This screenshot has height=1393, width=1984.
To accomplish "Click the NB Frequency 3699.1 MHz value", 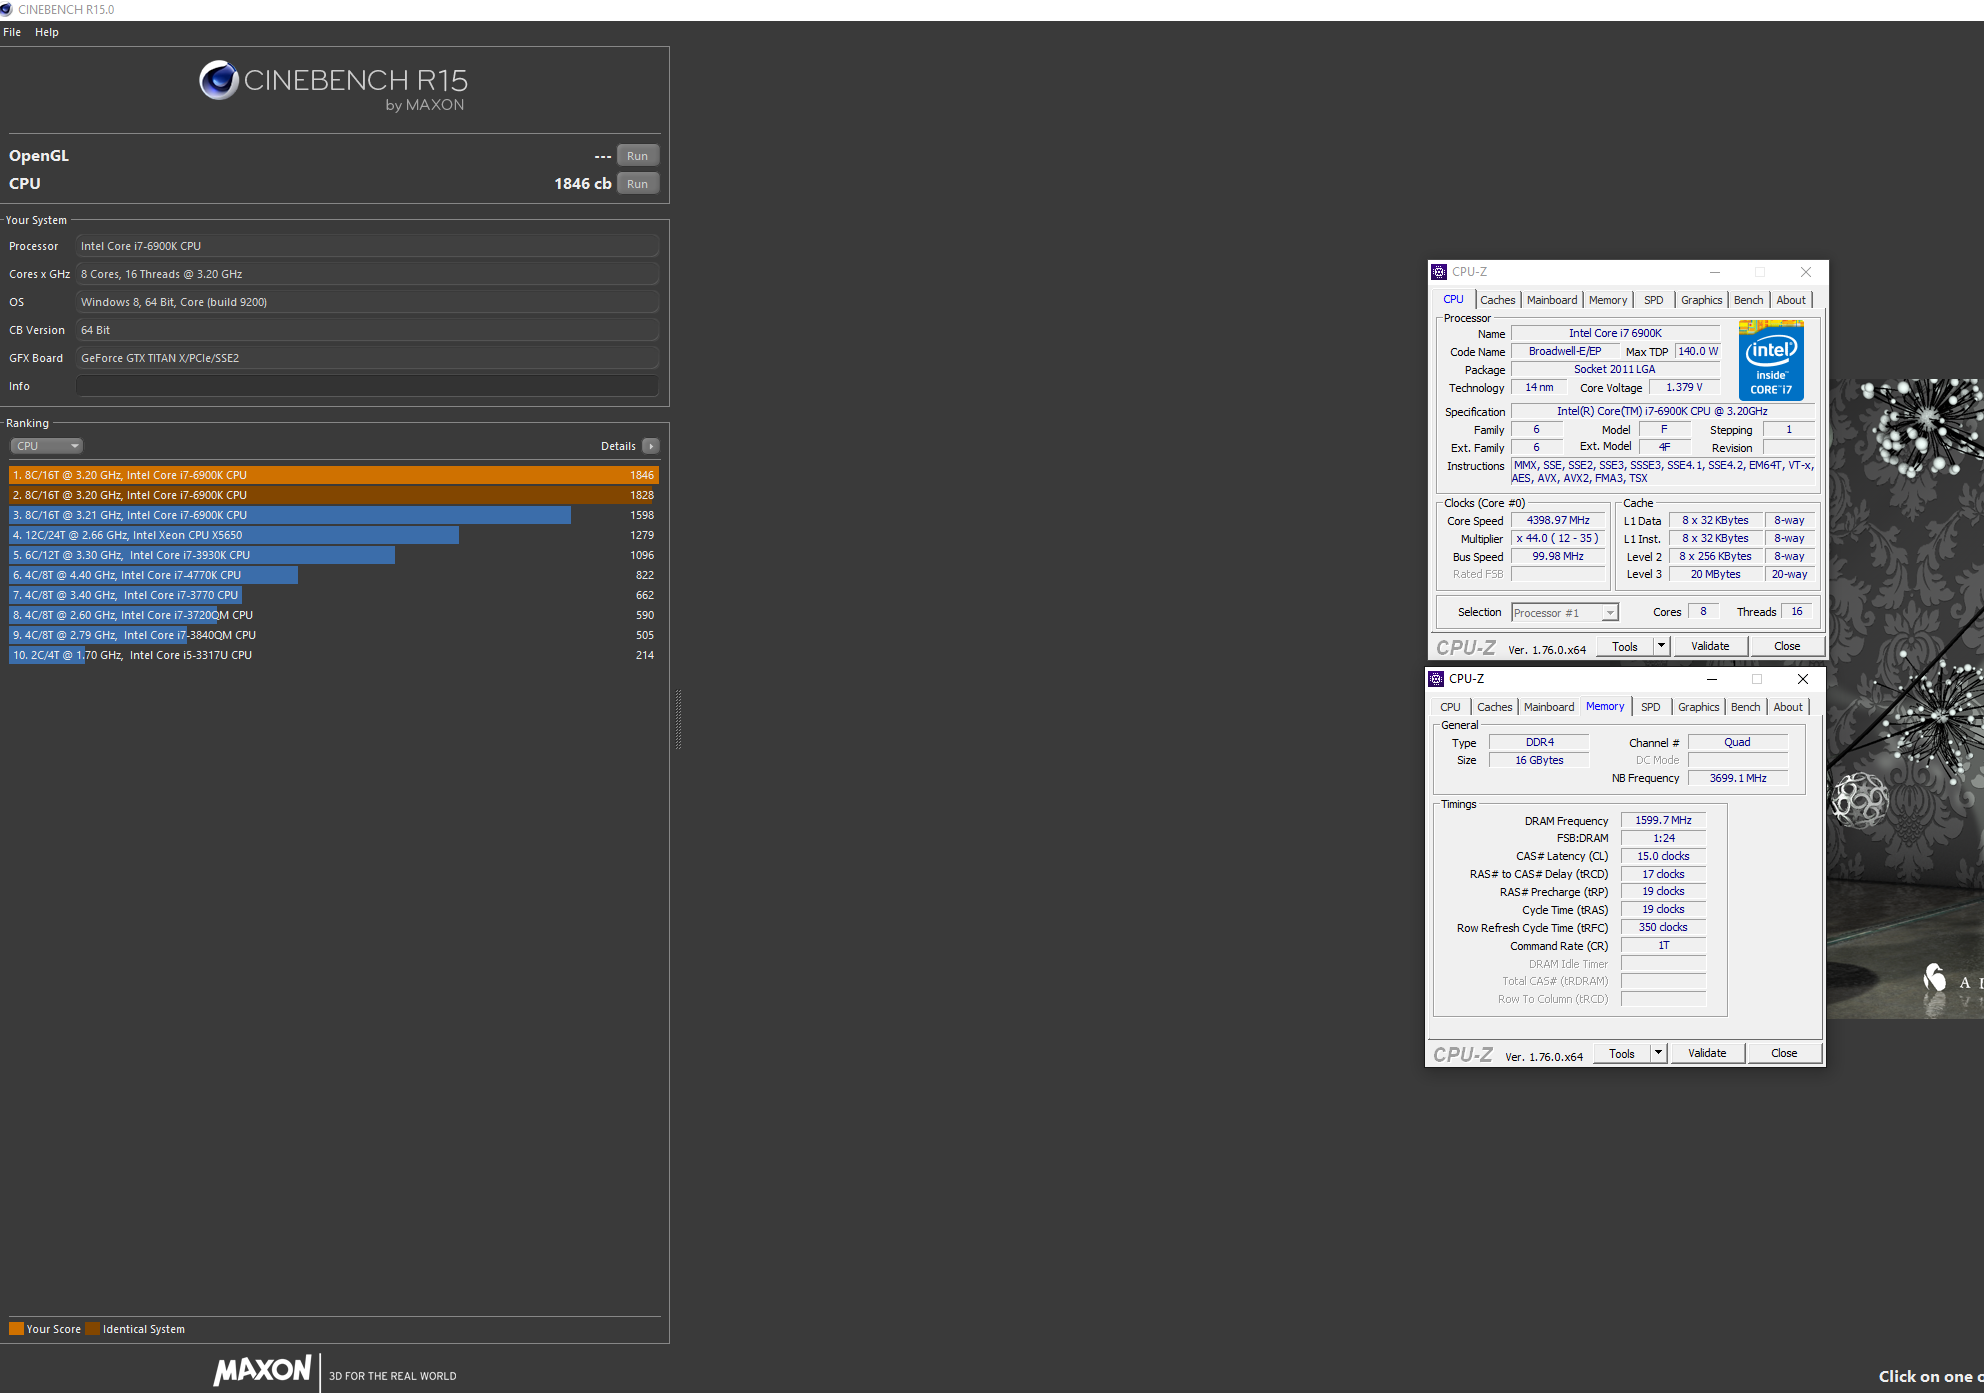I will 1738,778.
